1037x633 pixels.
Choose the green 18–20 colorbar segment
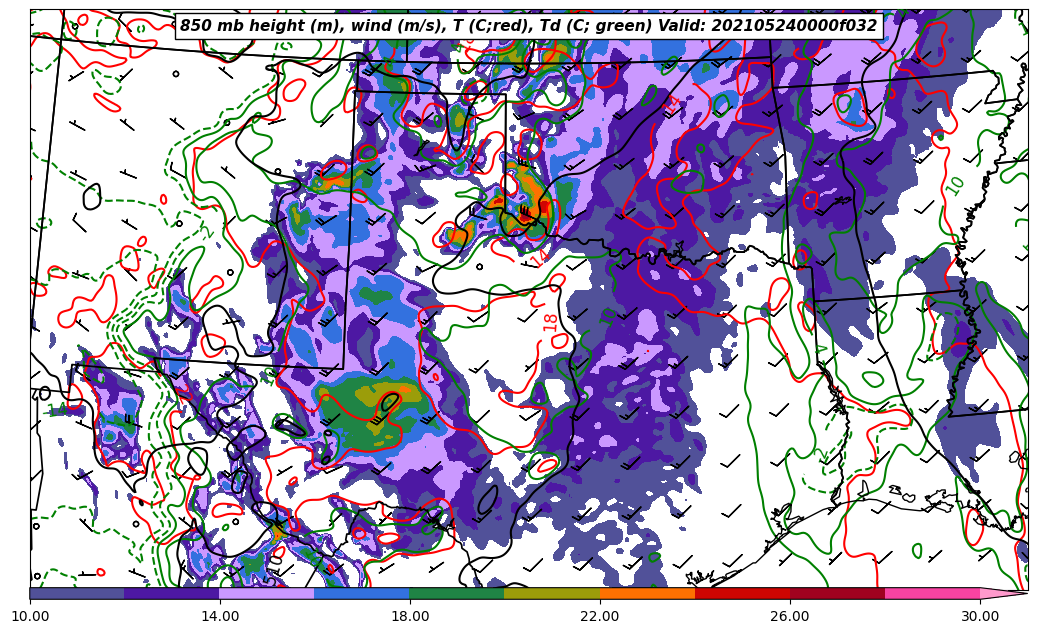point(457,593)
